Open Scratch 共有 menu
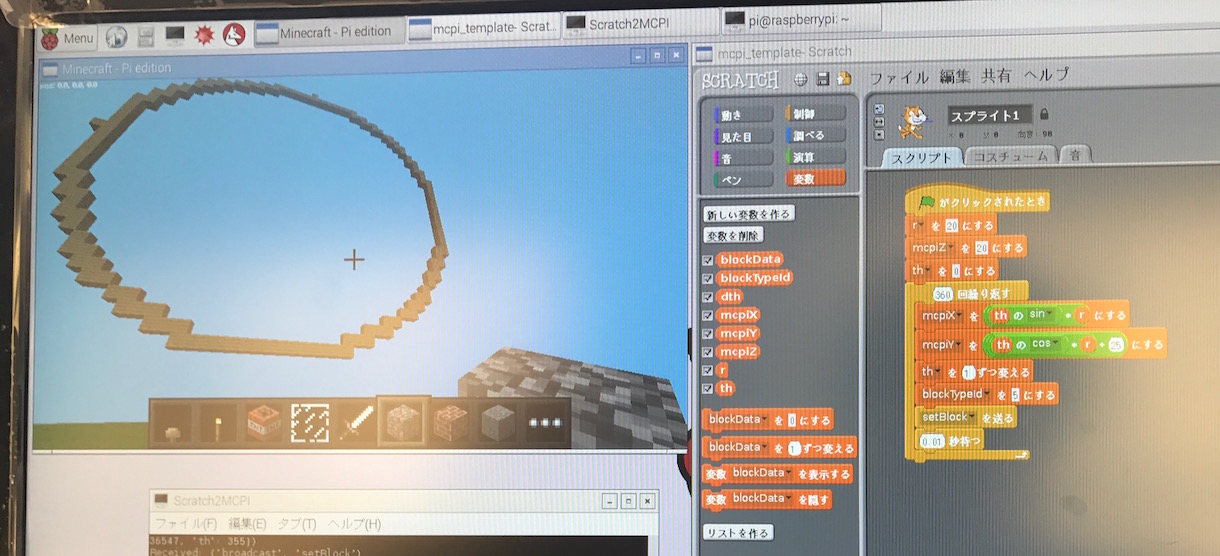 click(997, 75)
